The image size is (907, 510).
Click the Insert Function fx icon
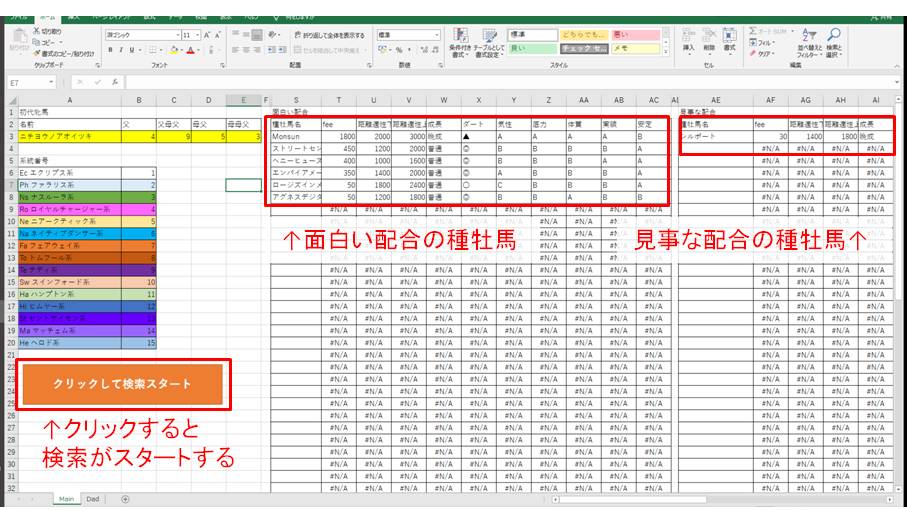click(x=115, y=82)
